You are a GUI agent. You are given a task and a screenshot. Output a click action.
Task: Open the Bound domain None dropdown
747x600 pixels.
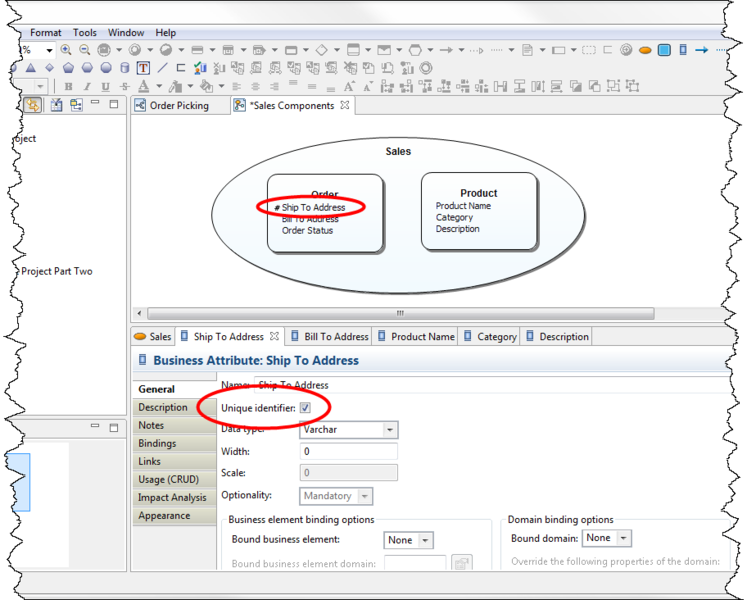pos(623,539)
